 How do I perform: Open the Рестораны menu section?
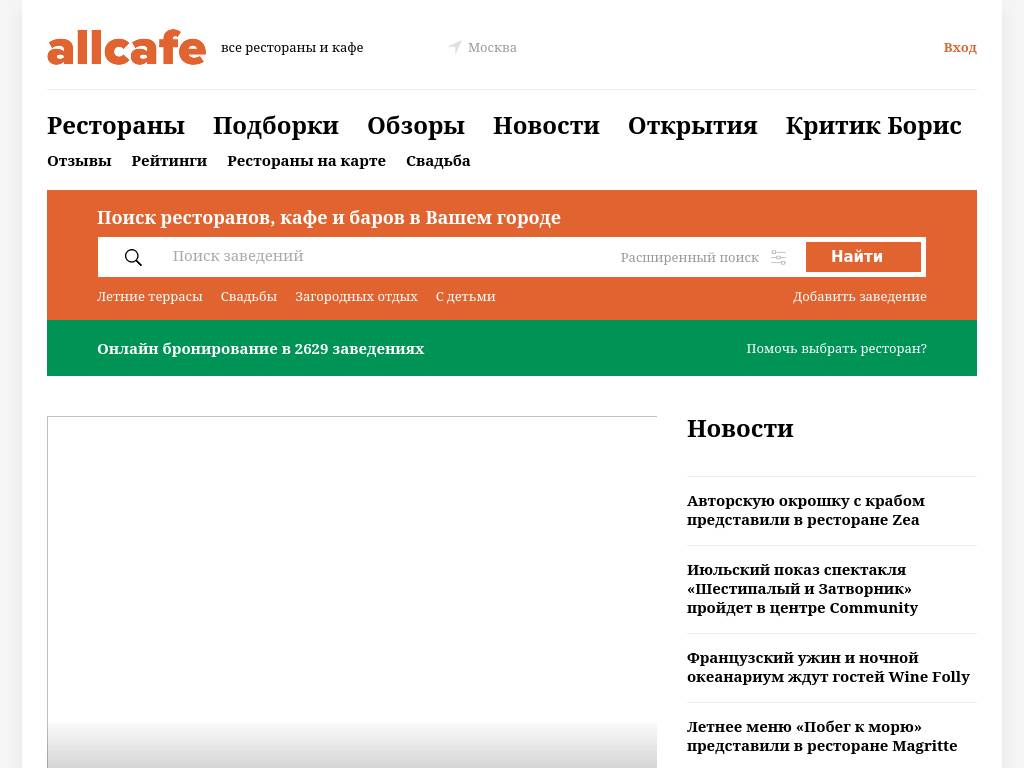[116, 125]
